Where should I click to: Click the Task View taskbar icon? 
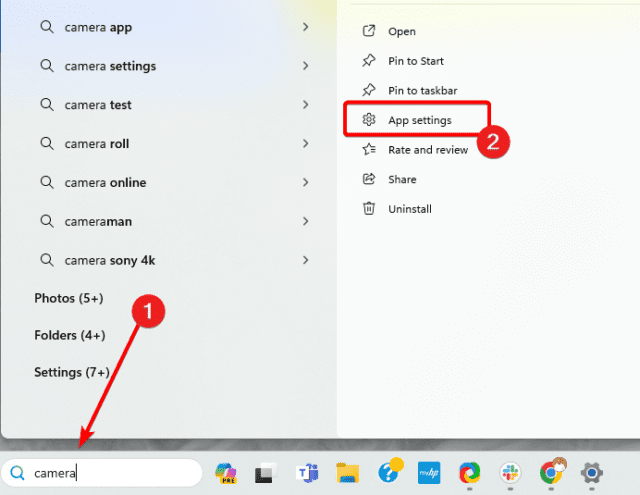pyautogui.click(x=264, y=473)
